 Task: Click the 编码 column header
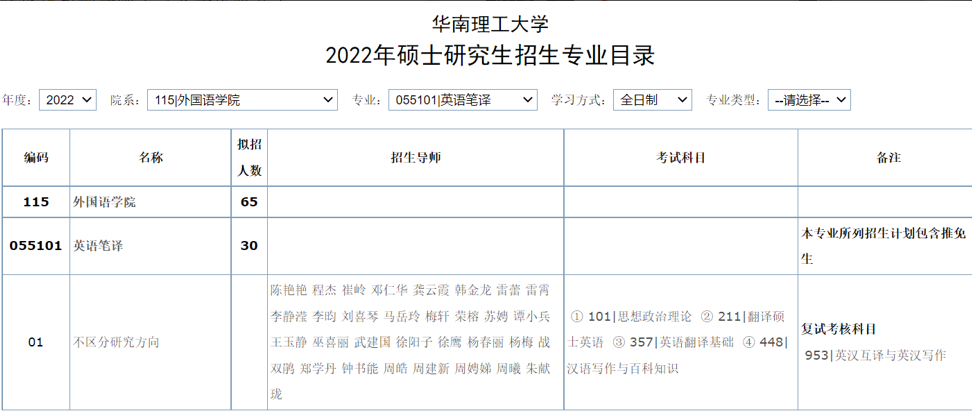36,157
